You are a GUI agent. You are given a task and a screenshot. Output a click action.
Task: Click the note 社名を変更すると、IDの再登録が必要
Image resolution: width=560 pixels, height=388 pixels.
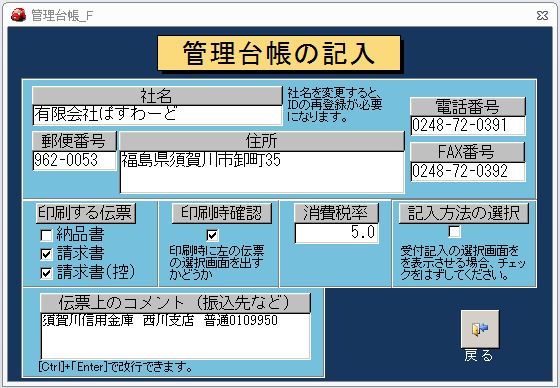[335, 105]
